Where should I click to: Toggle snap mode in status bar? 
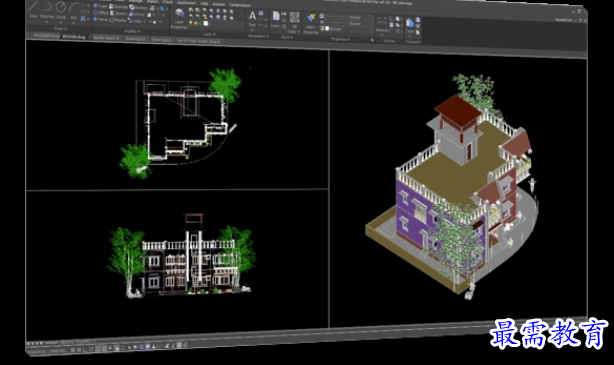point(79,349)
